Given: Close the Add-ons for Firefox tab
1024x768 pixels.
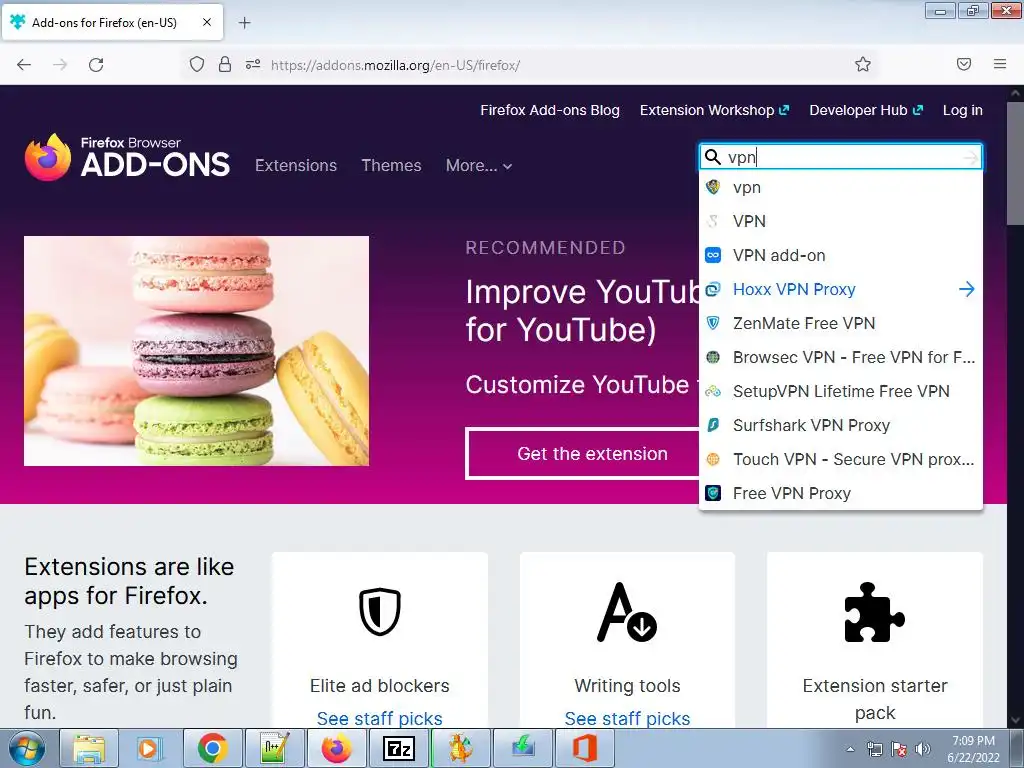Looking at the screenshot, I should pos(207,22).
